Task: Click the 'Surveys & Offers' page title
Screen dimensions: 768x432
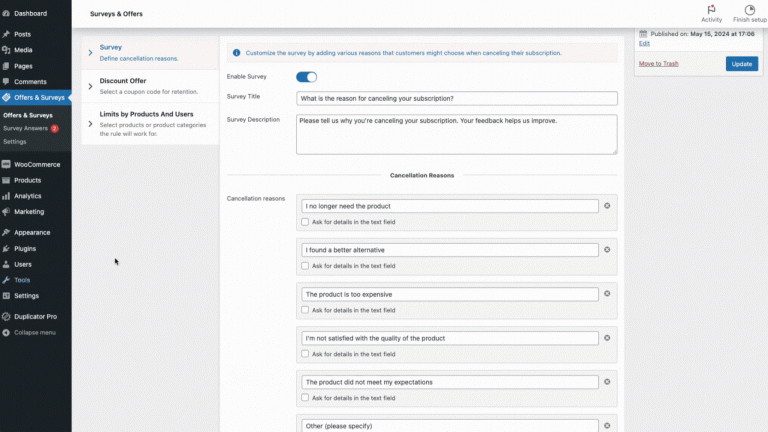Action: [116, 14]
